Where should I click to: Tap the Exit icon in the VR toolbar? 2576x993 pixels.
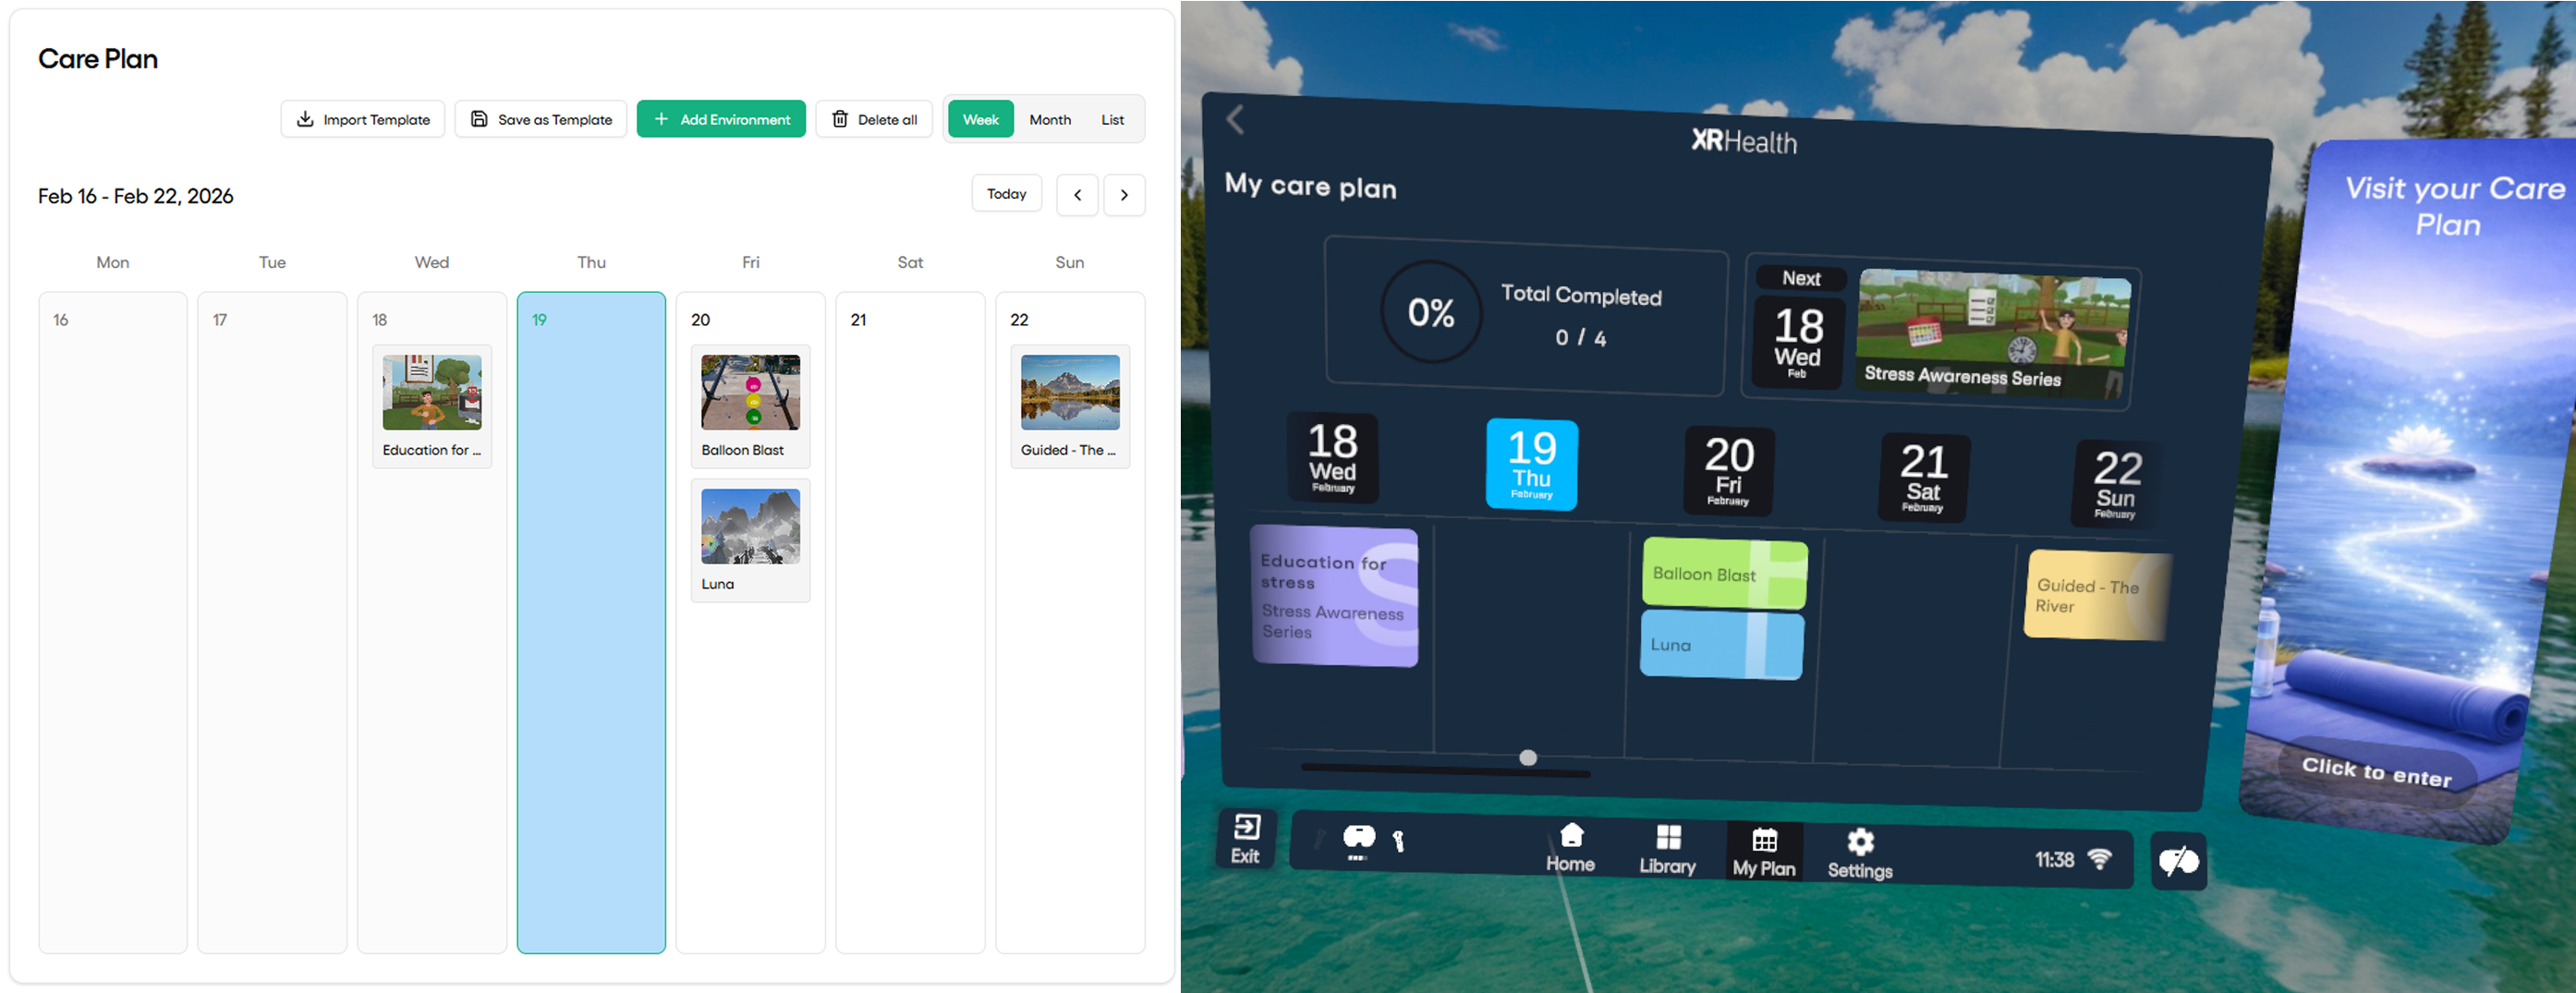coord(1246,838)
